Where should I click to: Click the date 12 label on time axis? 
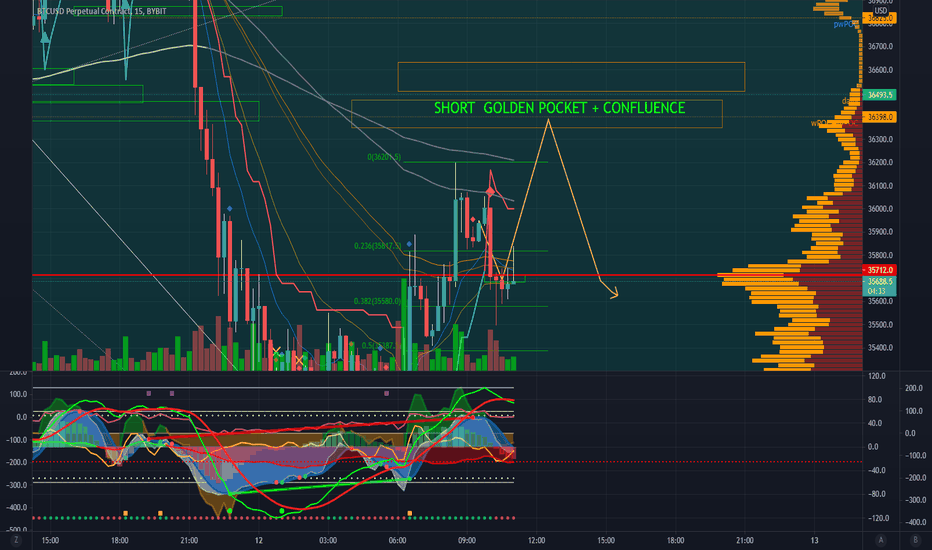pos(259,540)
